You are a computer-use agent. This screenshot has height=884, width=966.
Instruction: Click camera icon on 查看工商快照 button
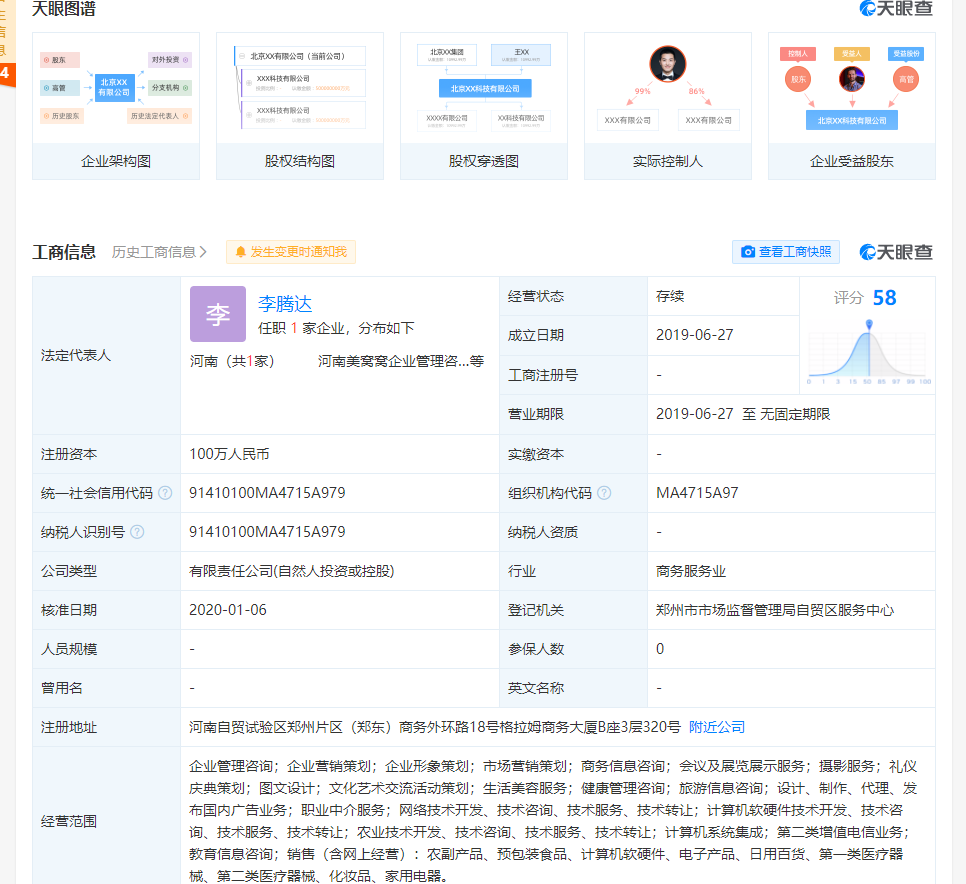point(747,252)
